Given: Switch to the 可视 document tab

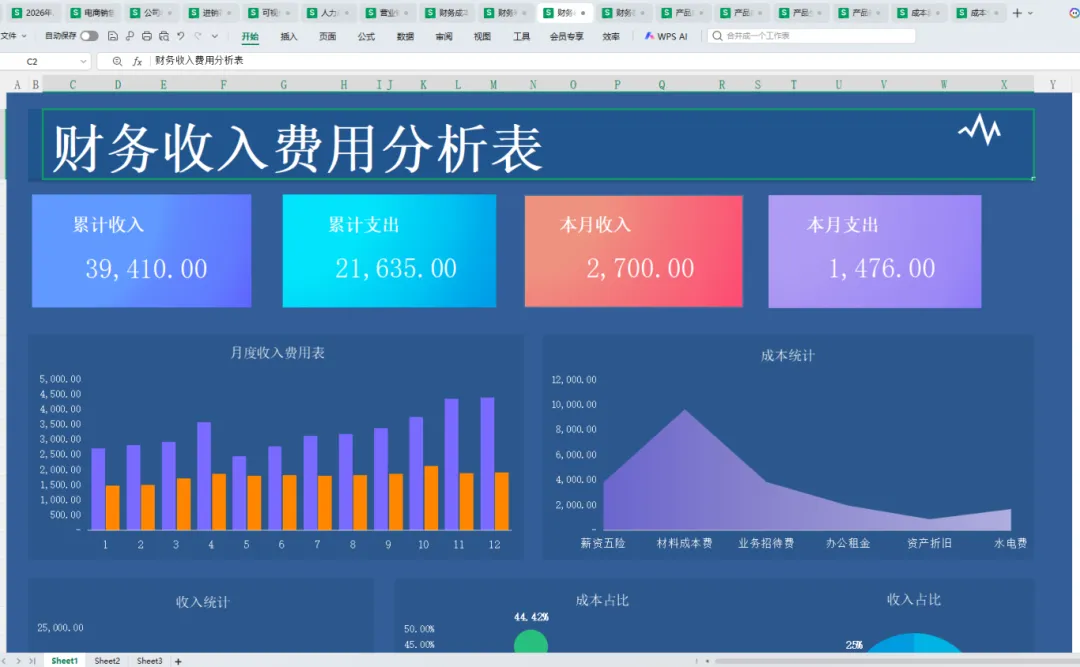Looking at the screenshot, I should (269, 12).
